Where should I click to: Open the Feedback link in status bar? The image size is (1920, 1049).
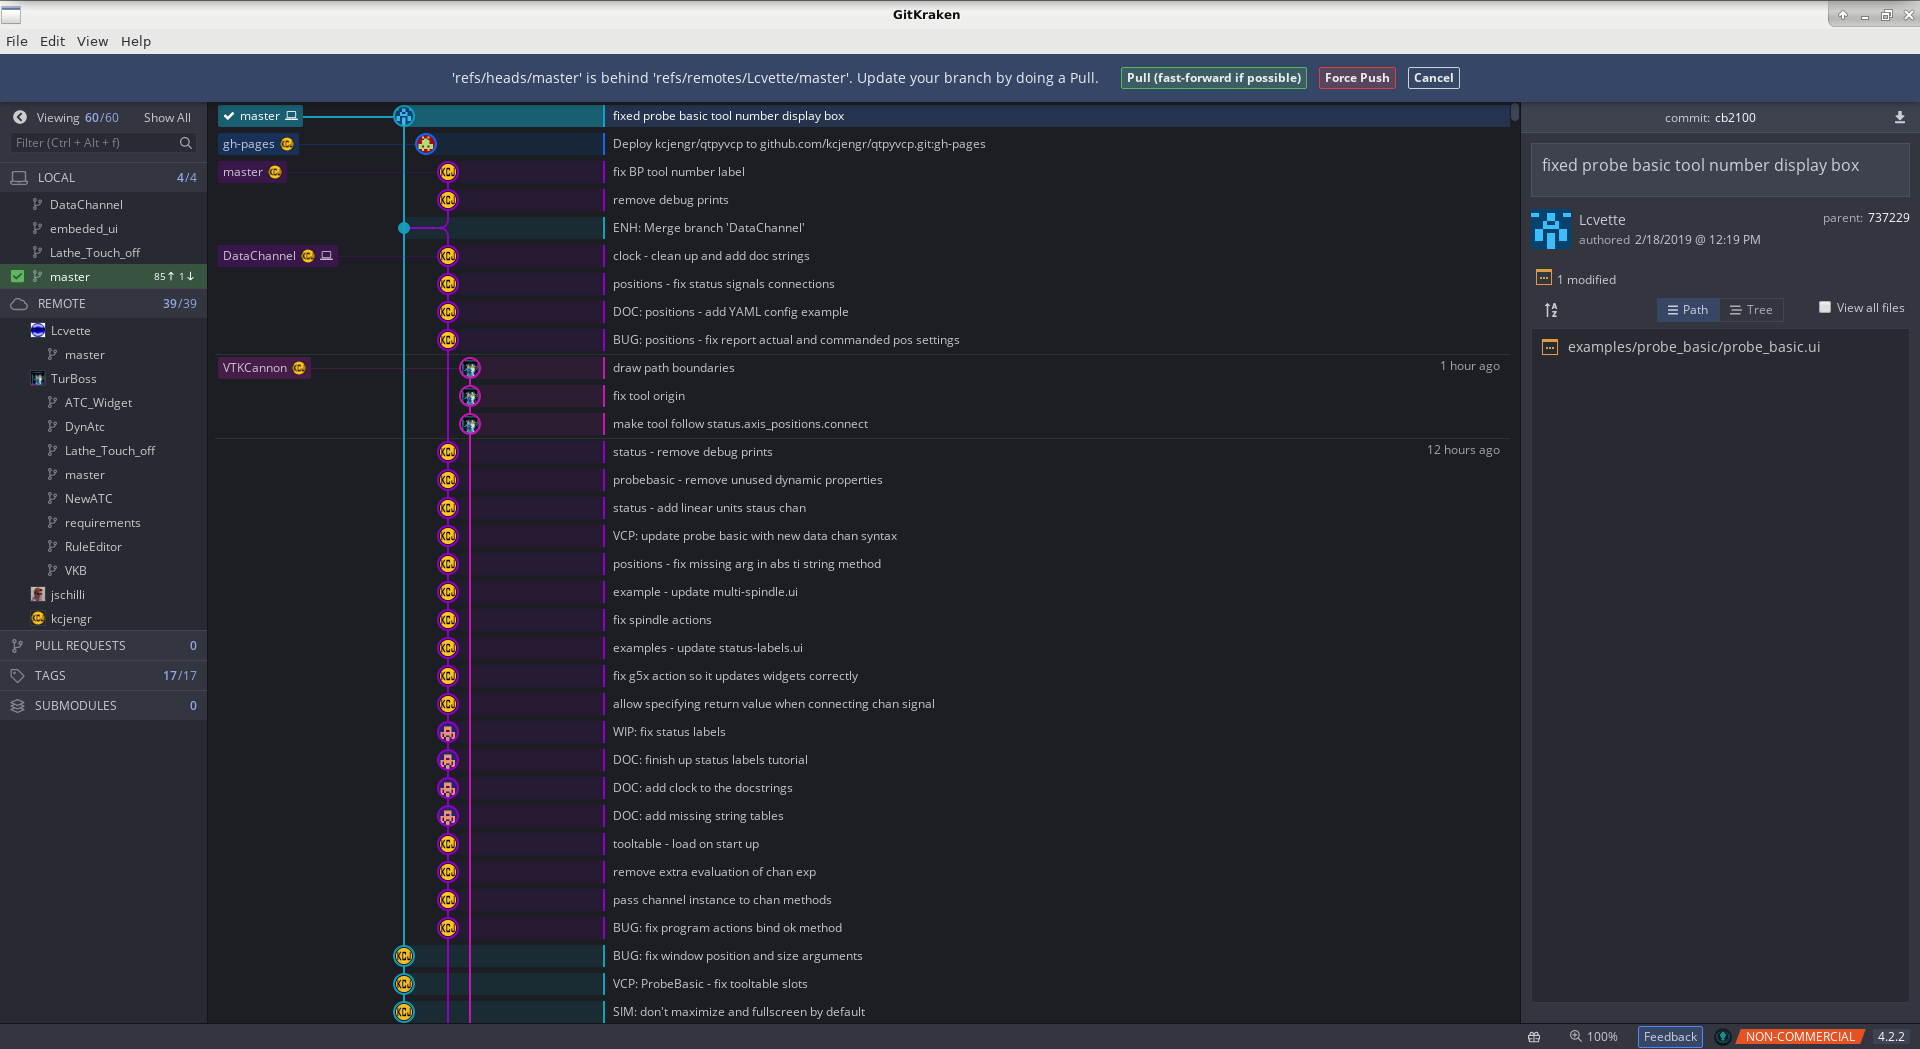tap(1669, 1037)
